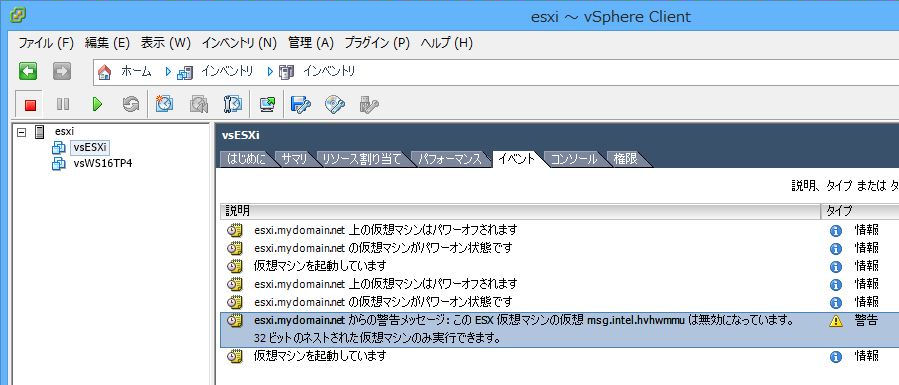This screenshot has height=385, width=899.
Task: Switch to the サマリ tab
Action: (x=294, y=159)
